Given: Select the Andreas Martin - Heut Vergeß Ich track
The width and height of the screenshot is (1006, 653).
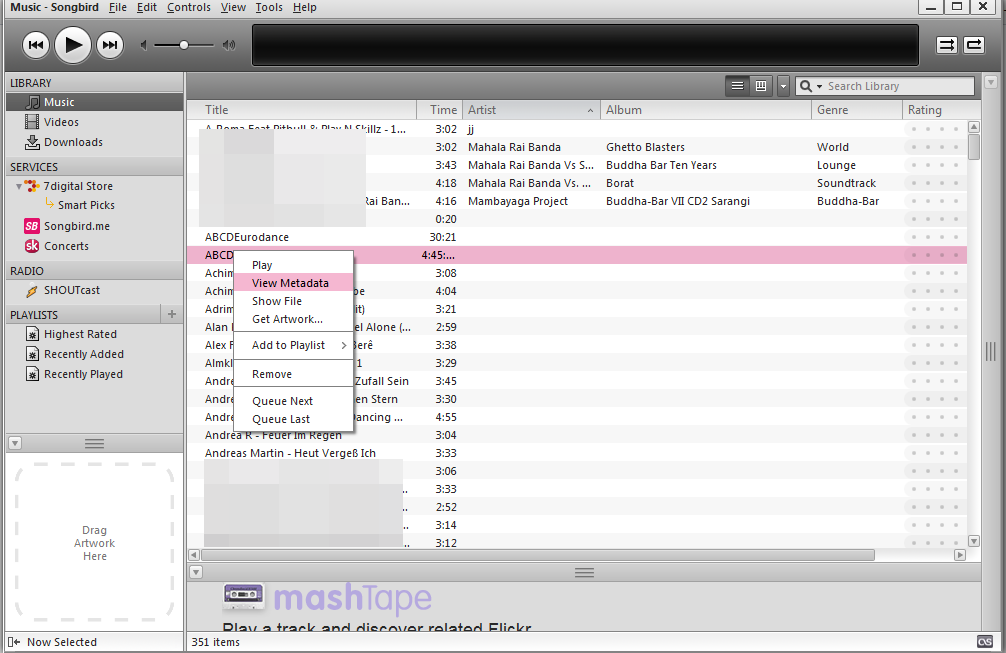Looking at the screenshot, I should point(577,453).
